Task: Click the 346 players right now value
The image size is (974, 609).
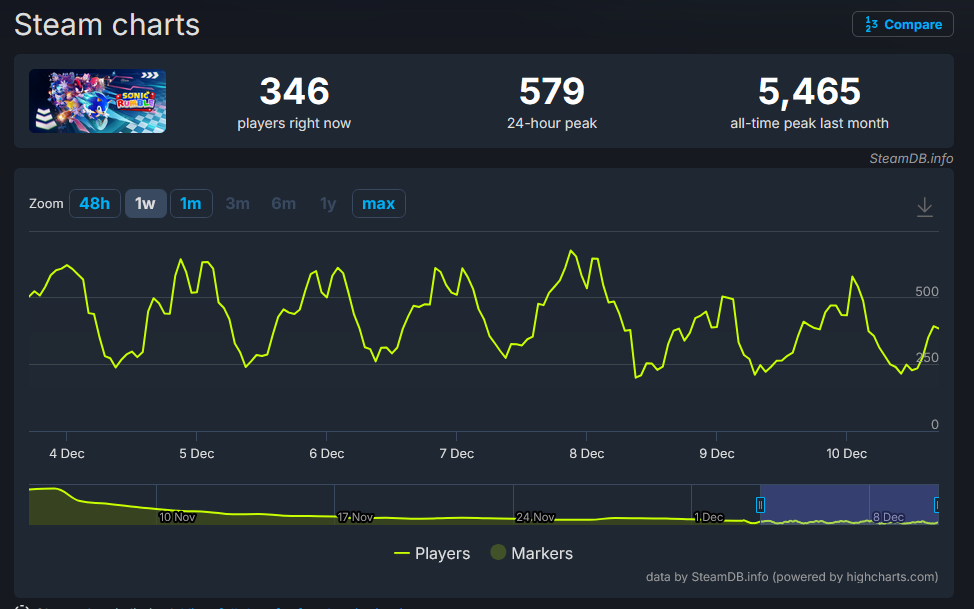Action: (294, 91)
